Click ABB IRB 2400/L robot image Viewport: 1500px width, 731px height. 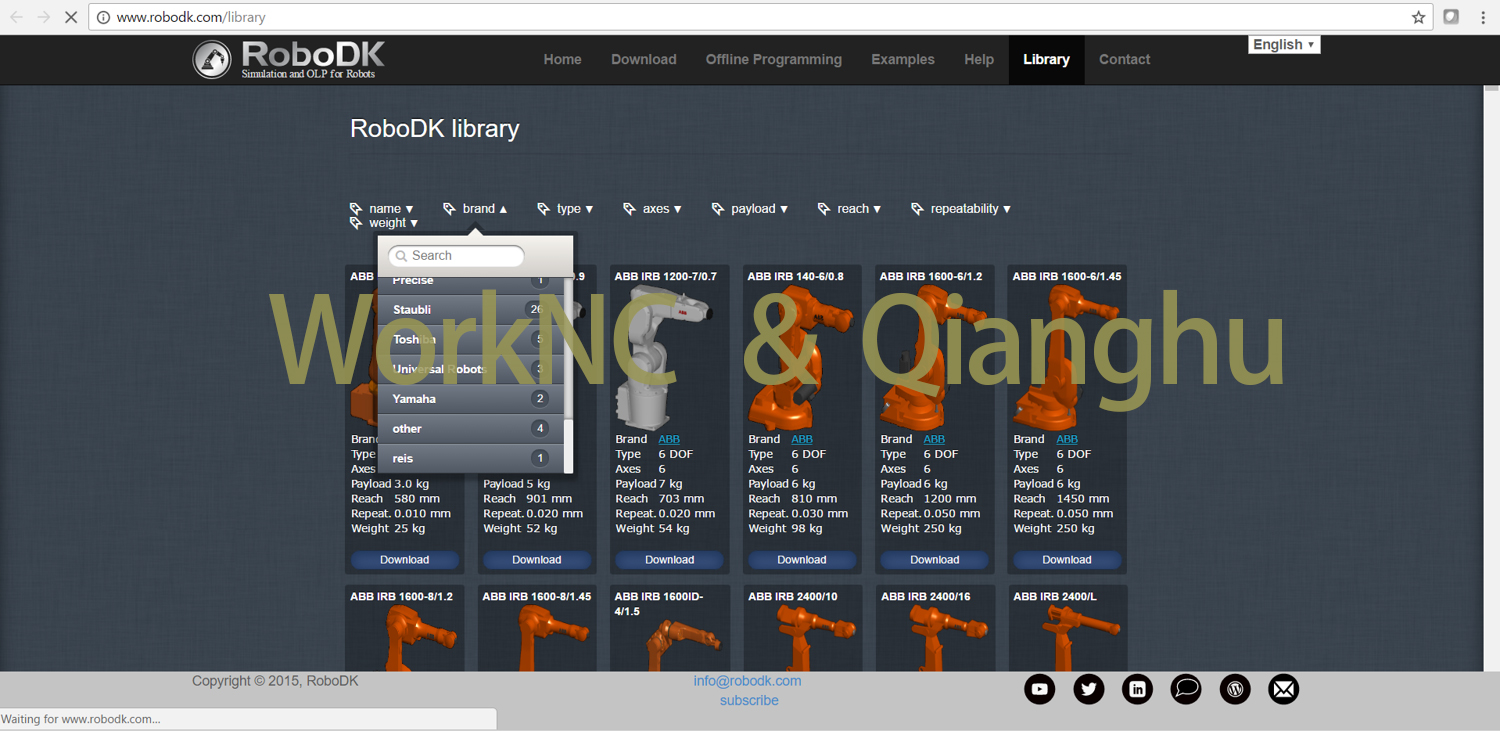pyautogui.click(x=1080, y=638)
